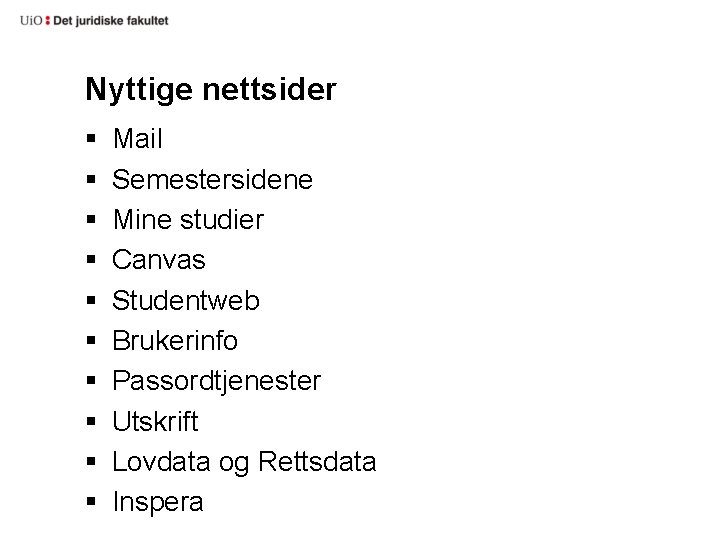
Task: Open Lovdata og Rettsdata item
Action: click(244, 462)
